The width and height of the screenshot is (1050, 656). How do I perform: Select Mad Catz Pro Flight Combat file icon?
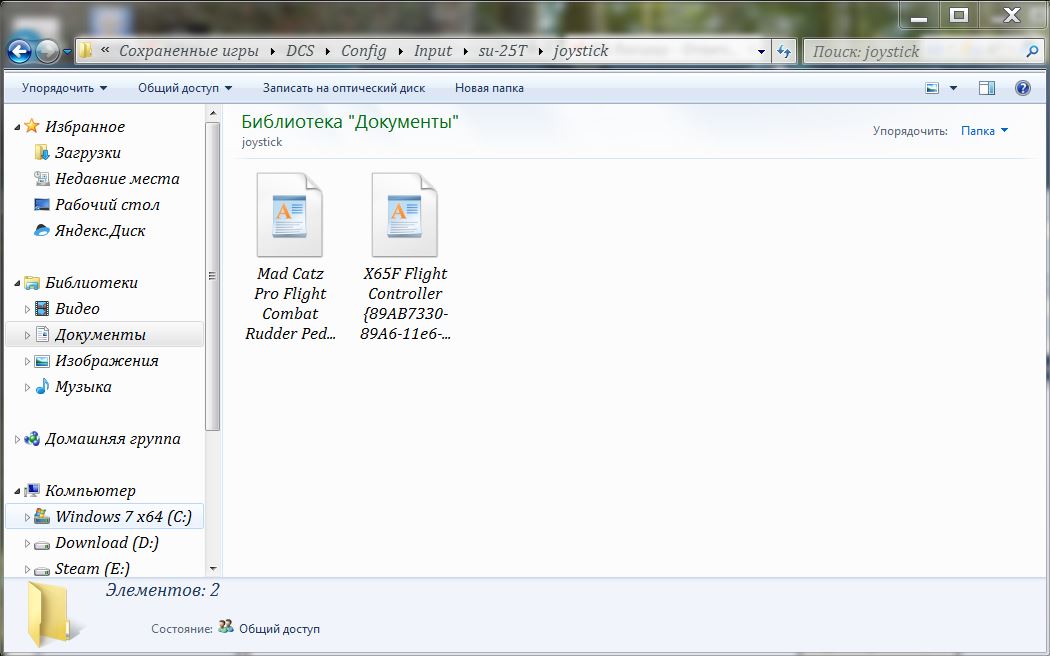290,215
